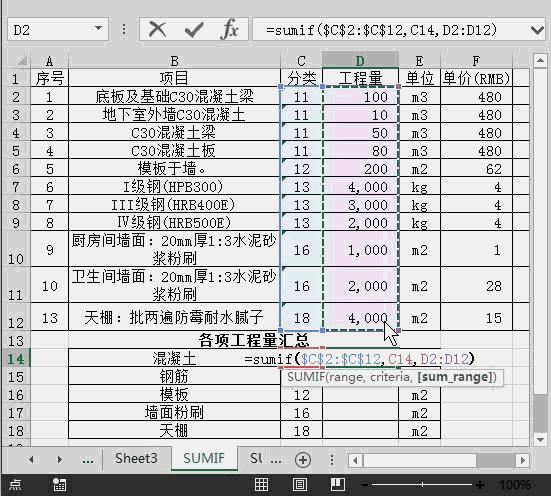Click cell 地下室外墙C30混凝土土
Viewport: 551px width, 496px height.
coord(174,115)
